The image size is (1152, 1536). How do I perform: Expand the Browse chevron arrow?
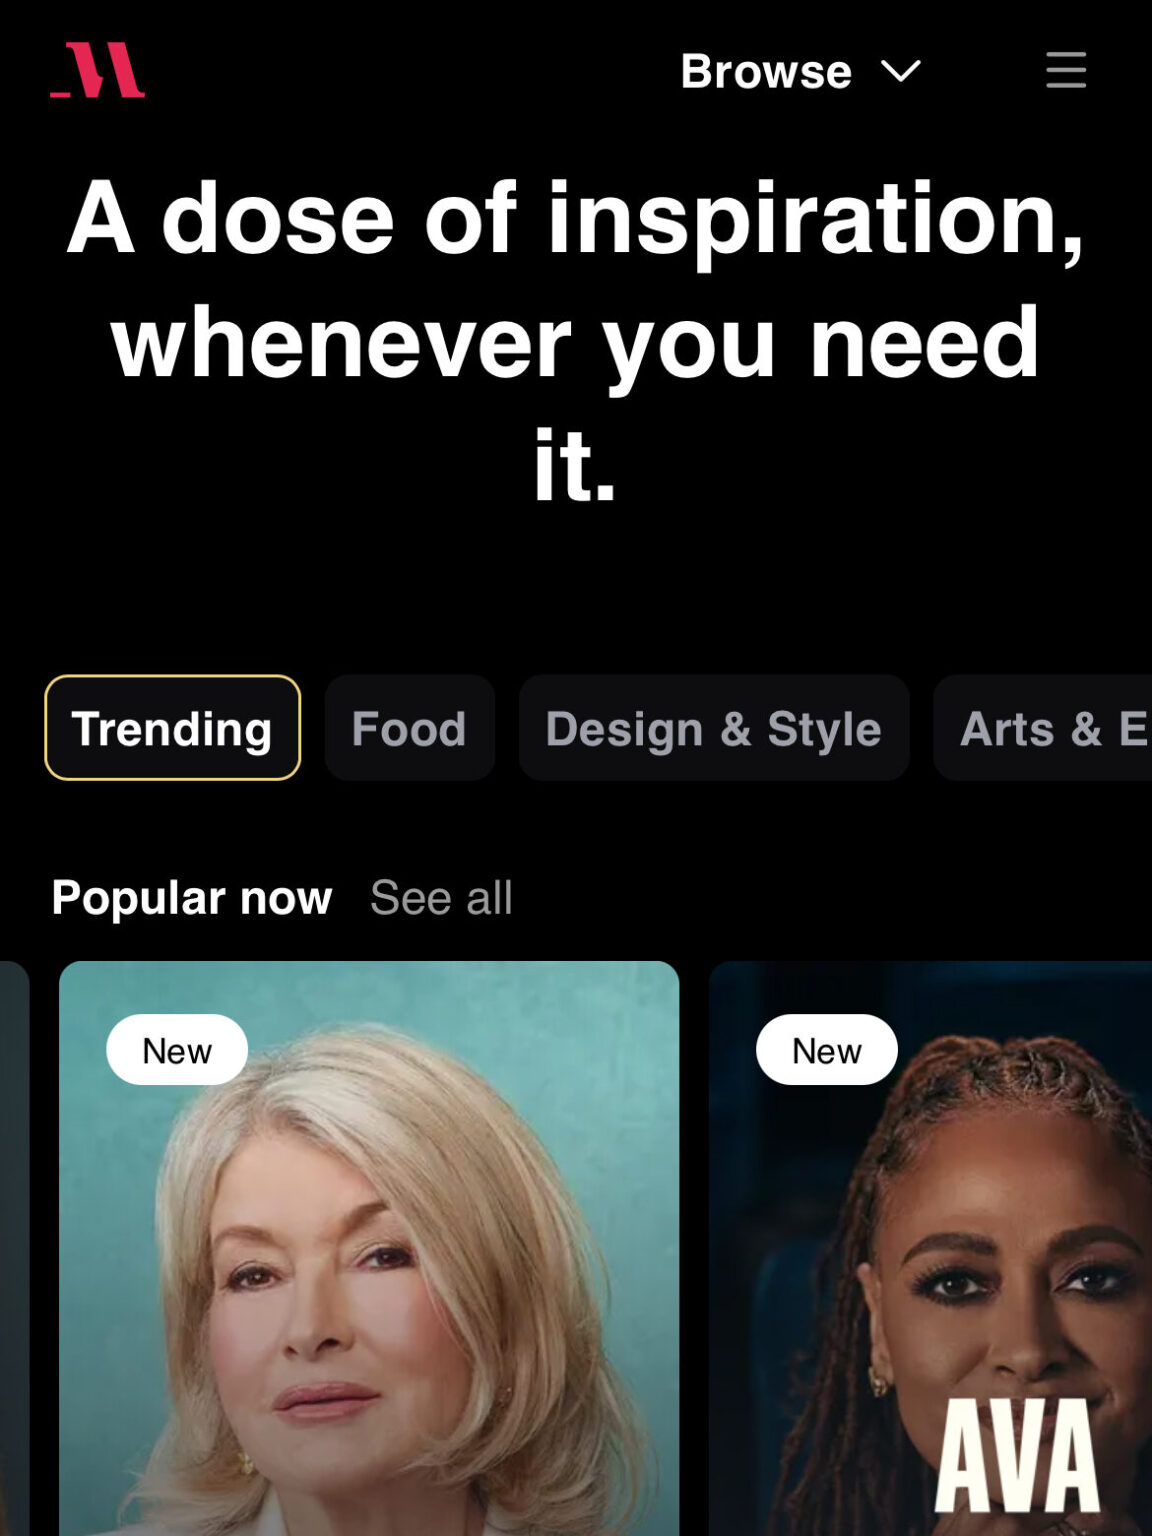[901, 71]
